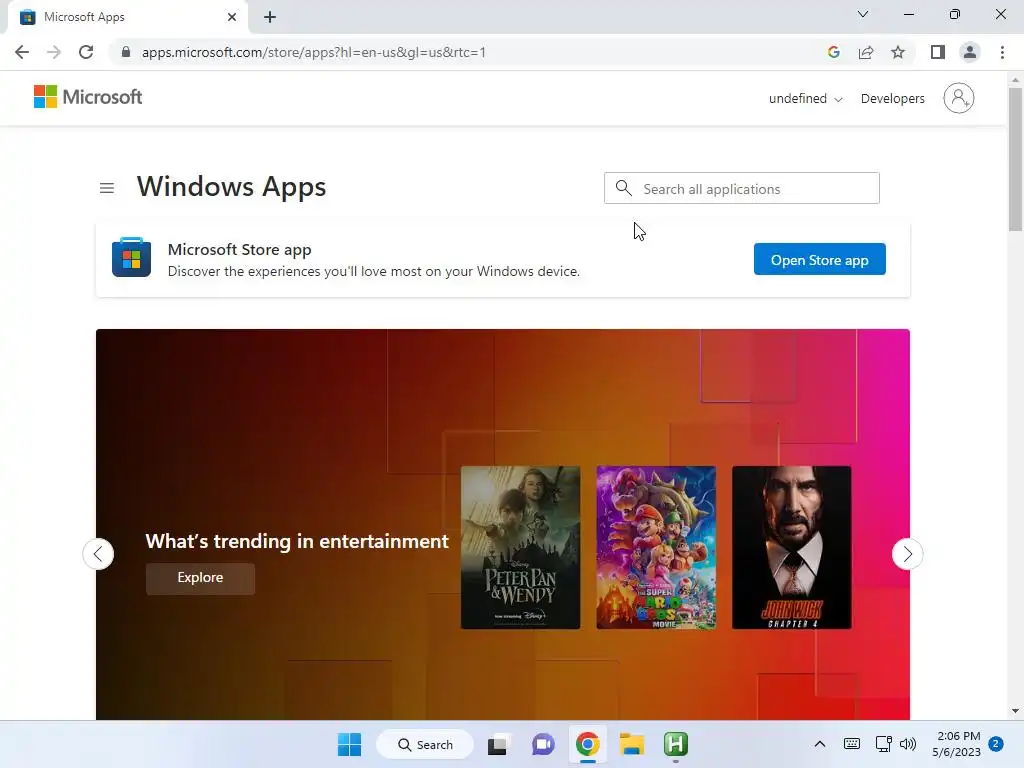Reload the current page
Screen dimensions: 1024x768
pos(86,52)
